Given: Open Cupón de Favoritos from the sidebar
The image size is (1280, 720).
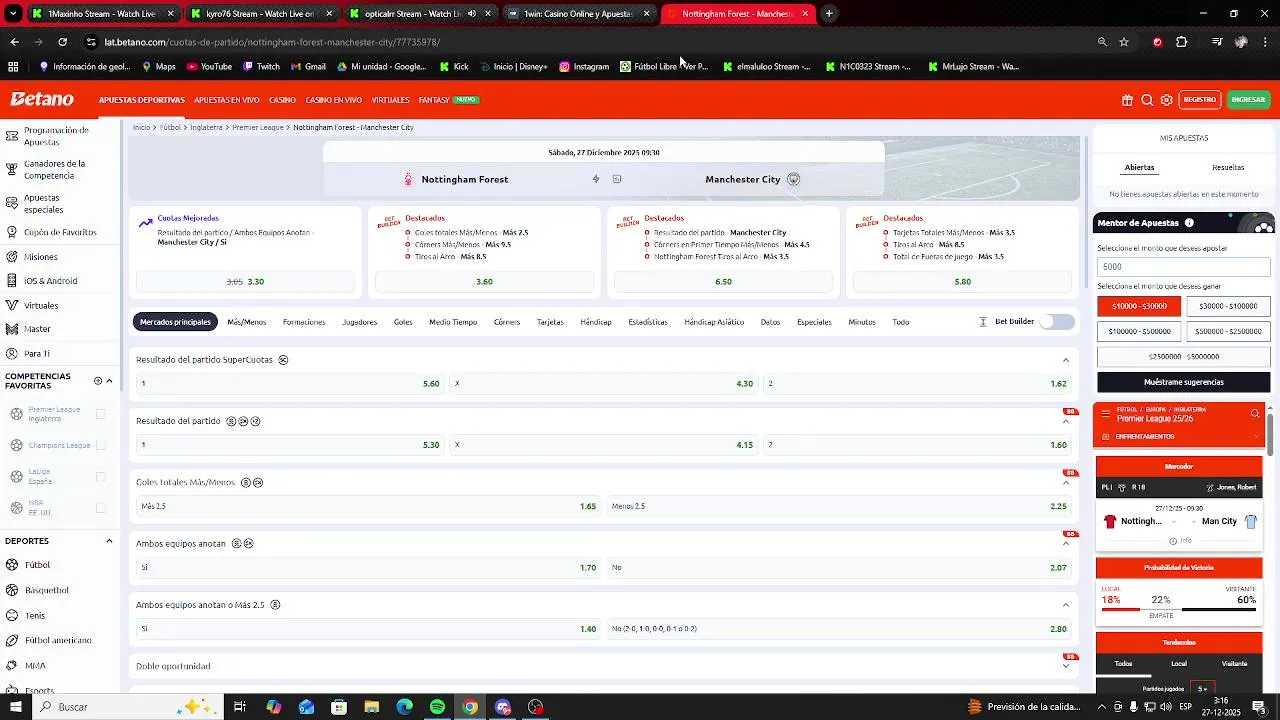Looking at the screenshot, I should (60, 232).
